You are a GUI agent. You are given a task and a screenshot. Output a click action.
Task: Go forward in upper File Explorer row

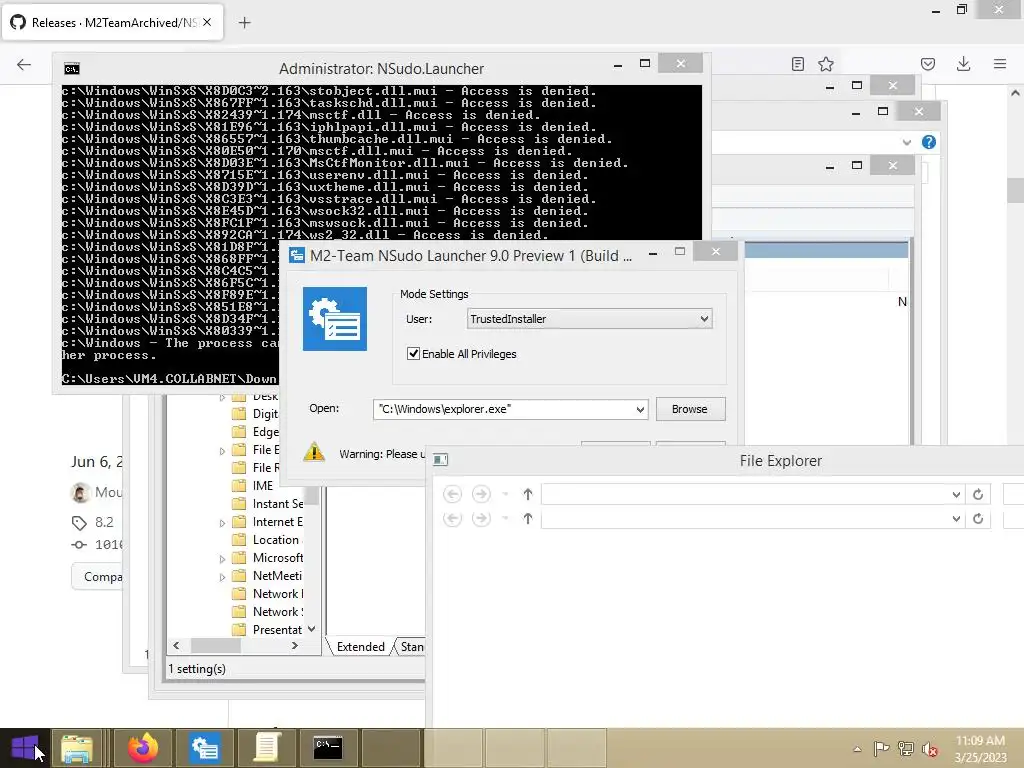481,494
